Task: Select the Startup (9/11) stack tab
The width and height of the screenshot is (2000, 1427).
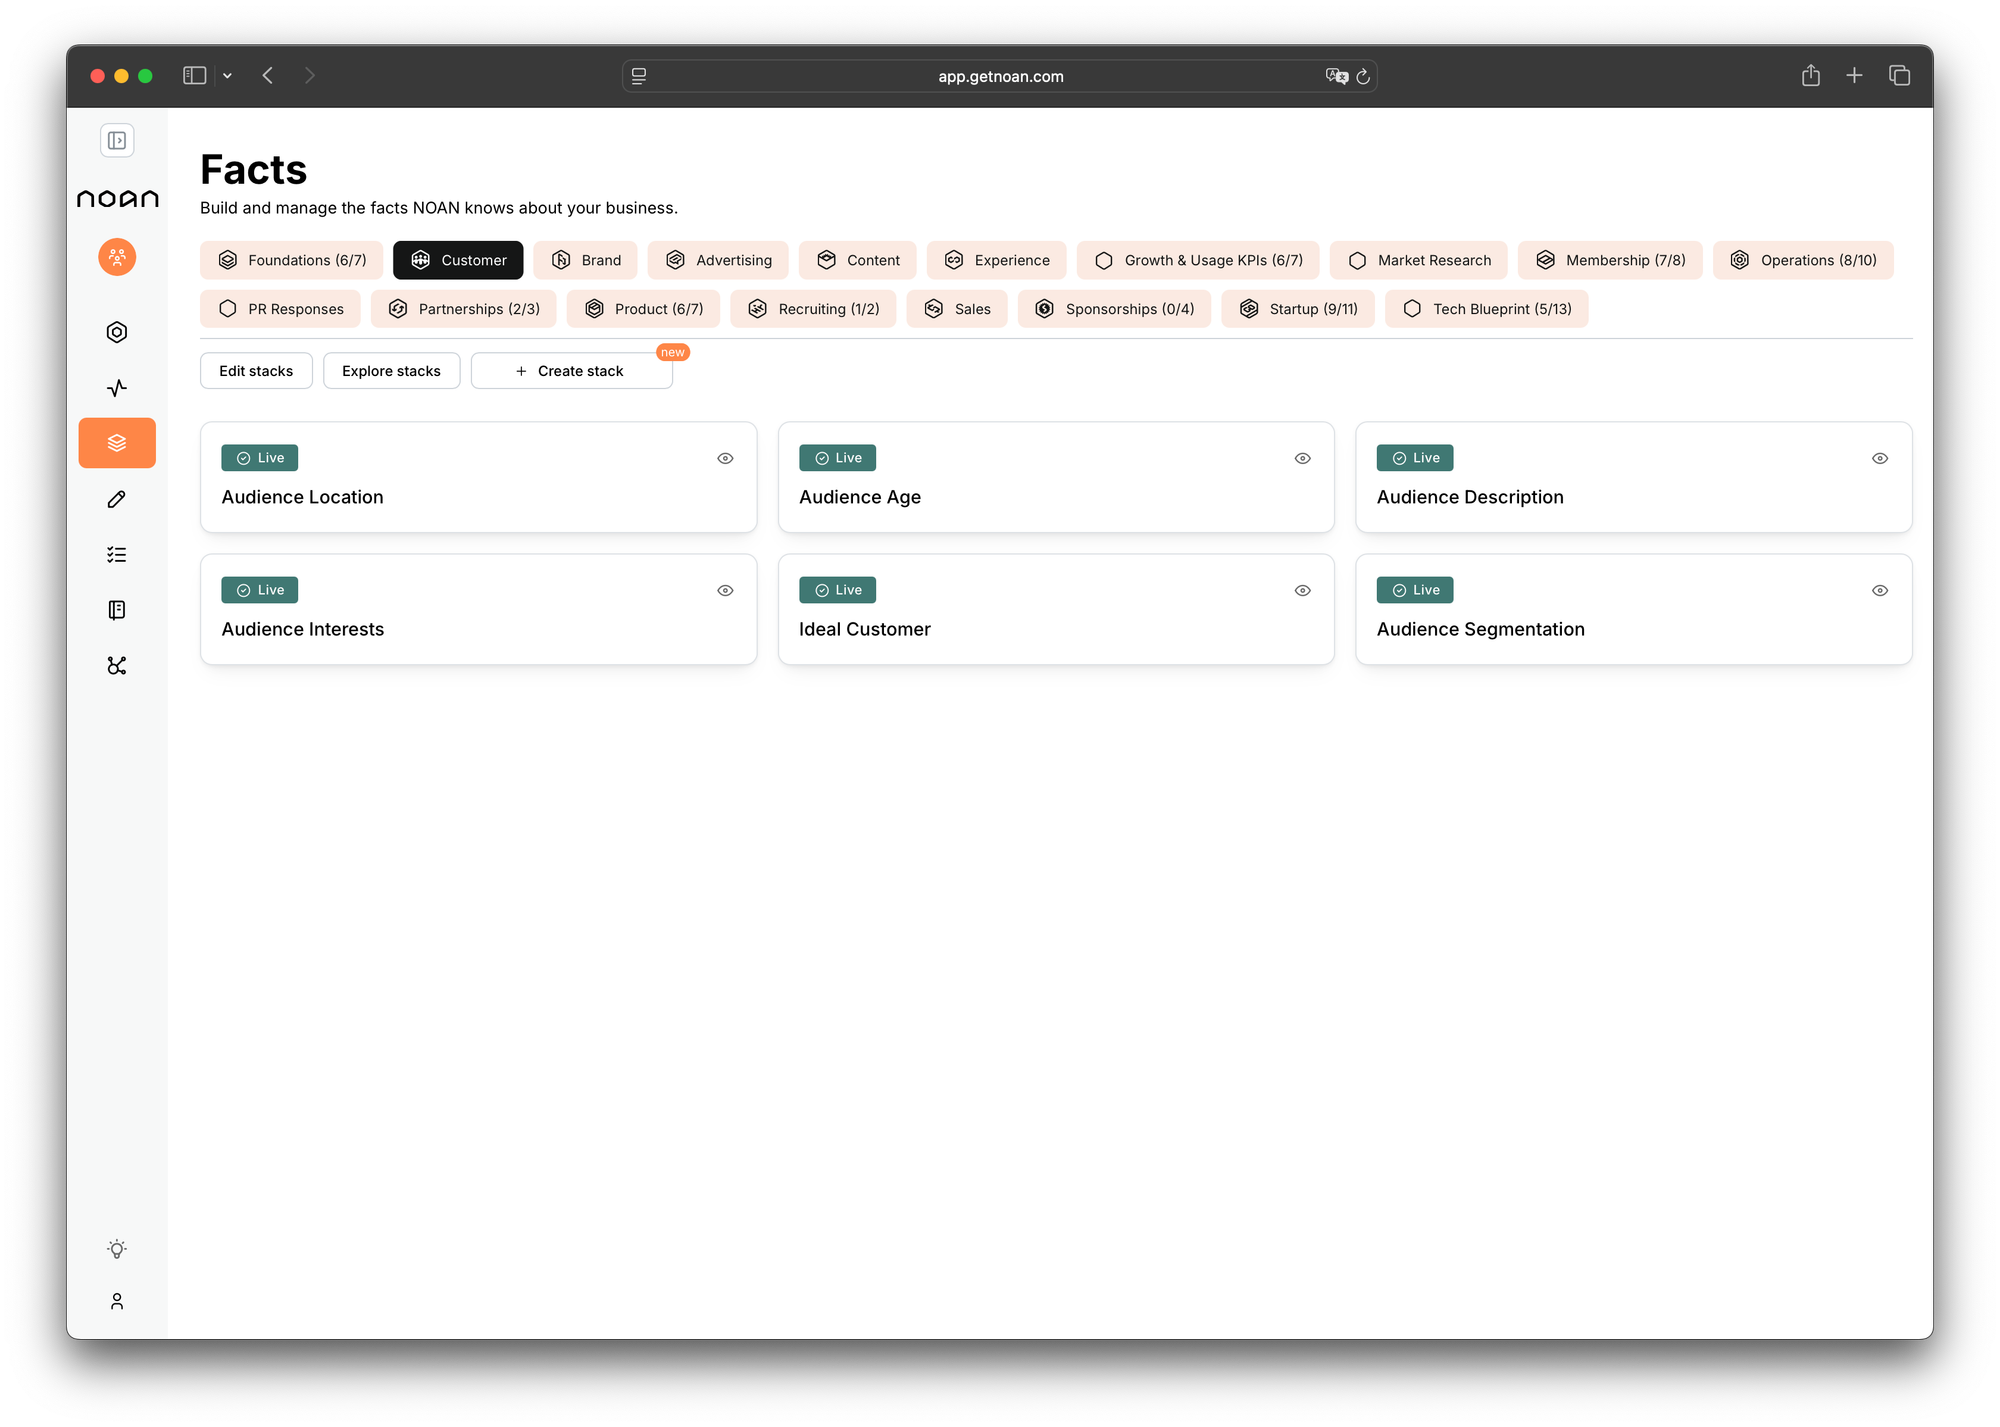Action: click(x=1297, y=309)
